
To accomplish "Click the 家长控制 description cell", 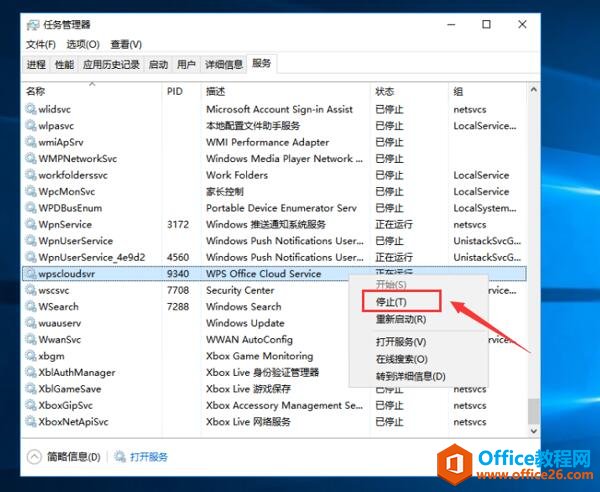I will pos(225,191).
